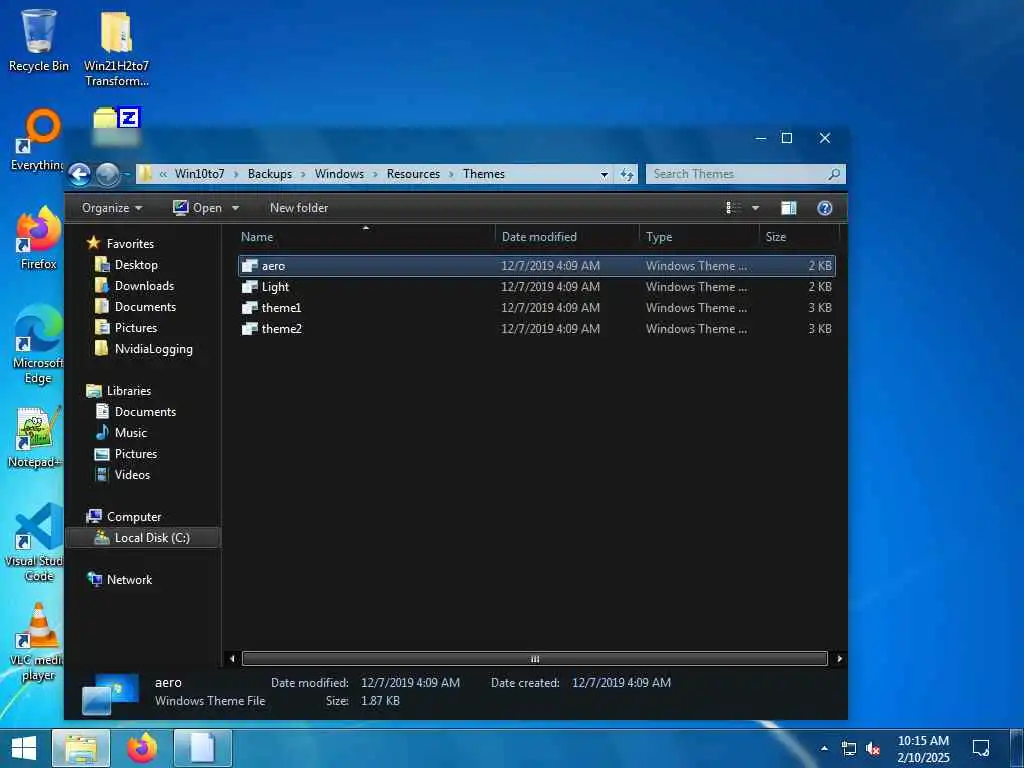Screen dimensions: 1024x768
Task: Click File Explorer on the taskbar
Action: click(x=81, y=748)
